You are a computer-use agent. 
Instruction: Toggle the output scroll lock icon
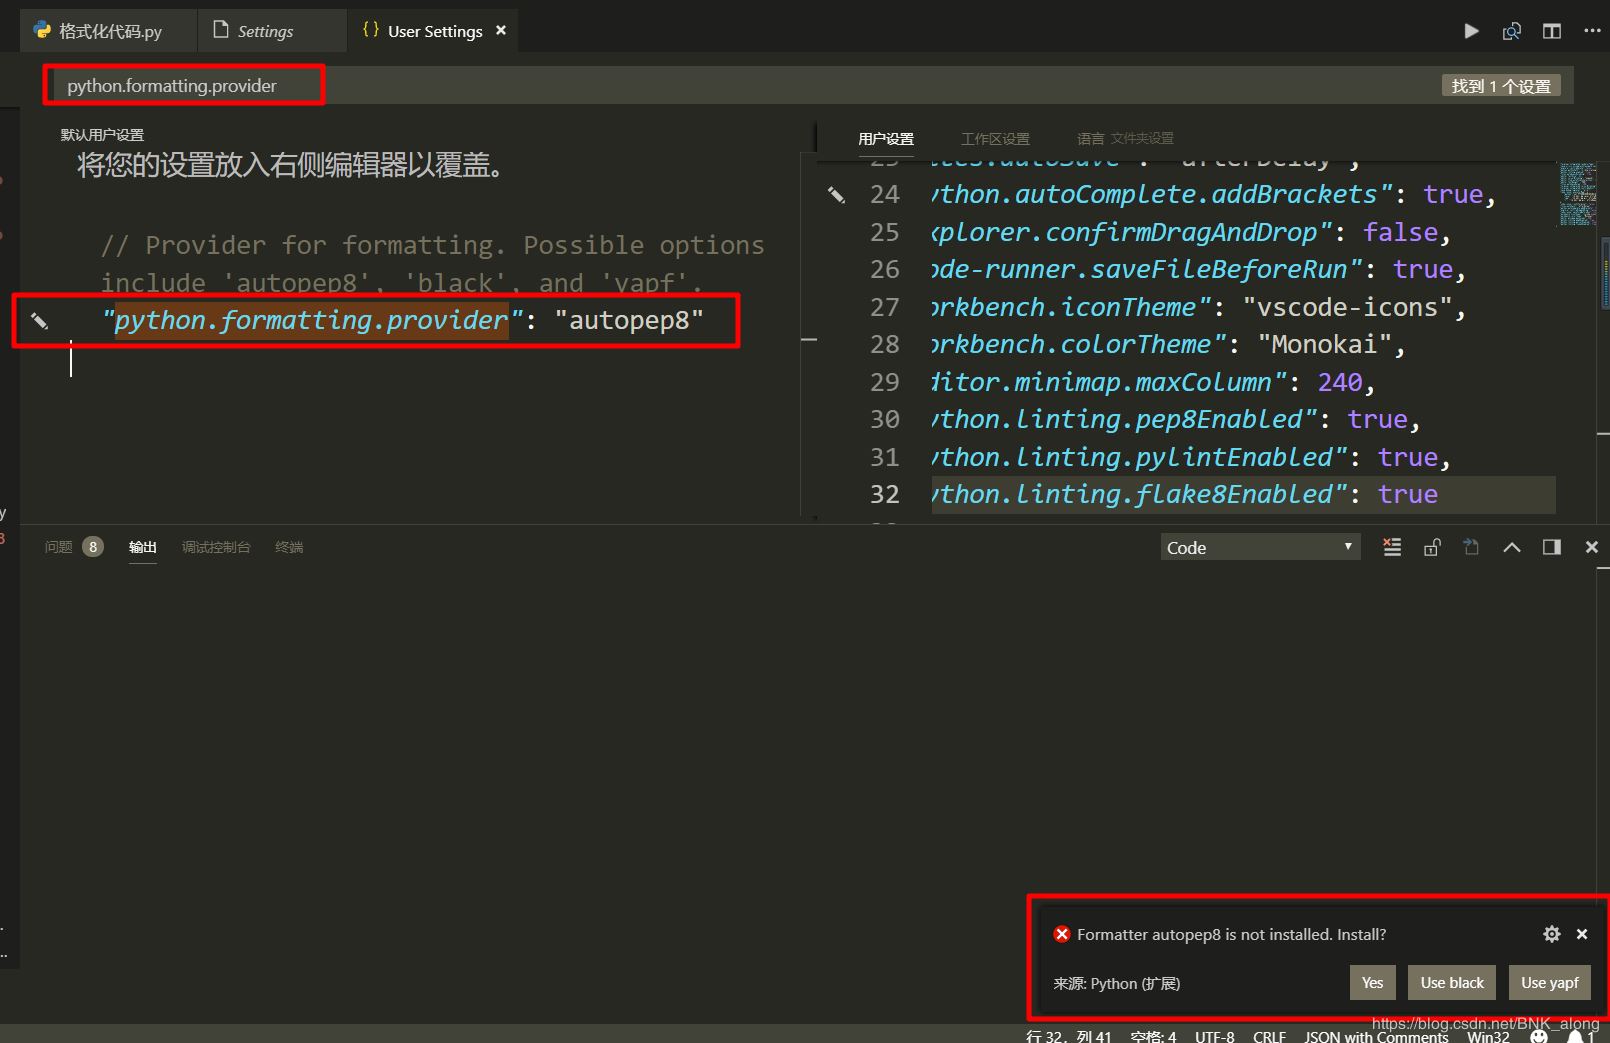click(1432, 547)
